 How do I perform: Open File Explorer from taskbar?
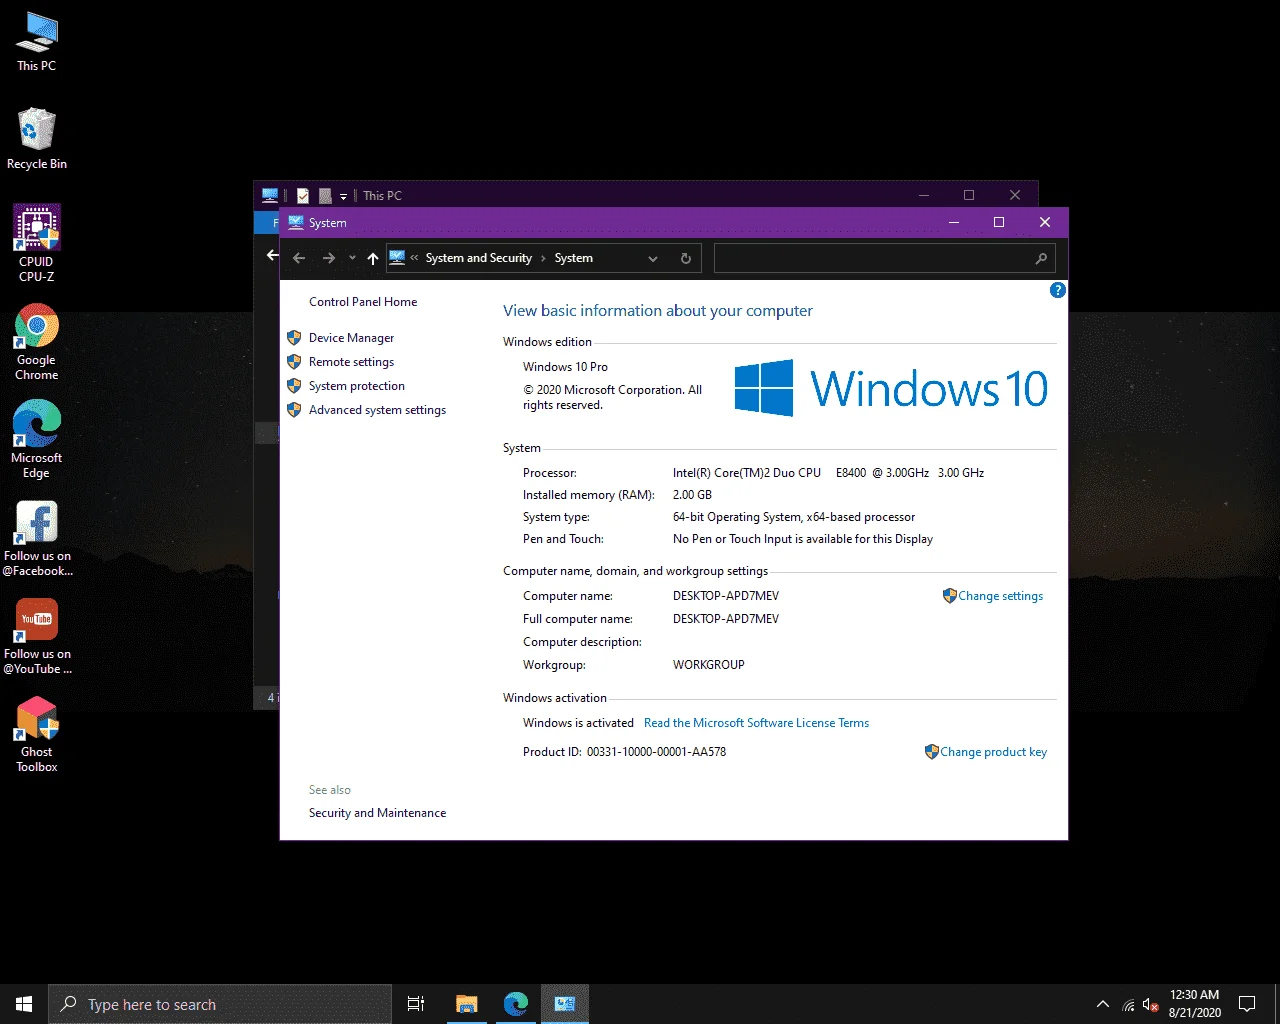[466, 1004]
